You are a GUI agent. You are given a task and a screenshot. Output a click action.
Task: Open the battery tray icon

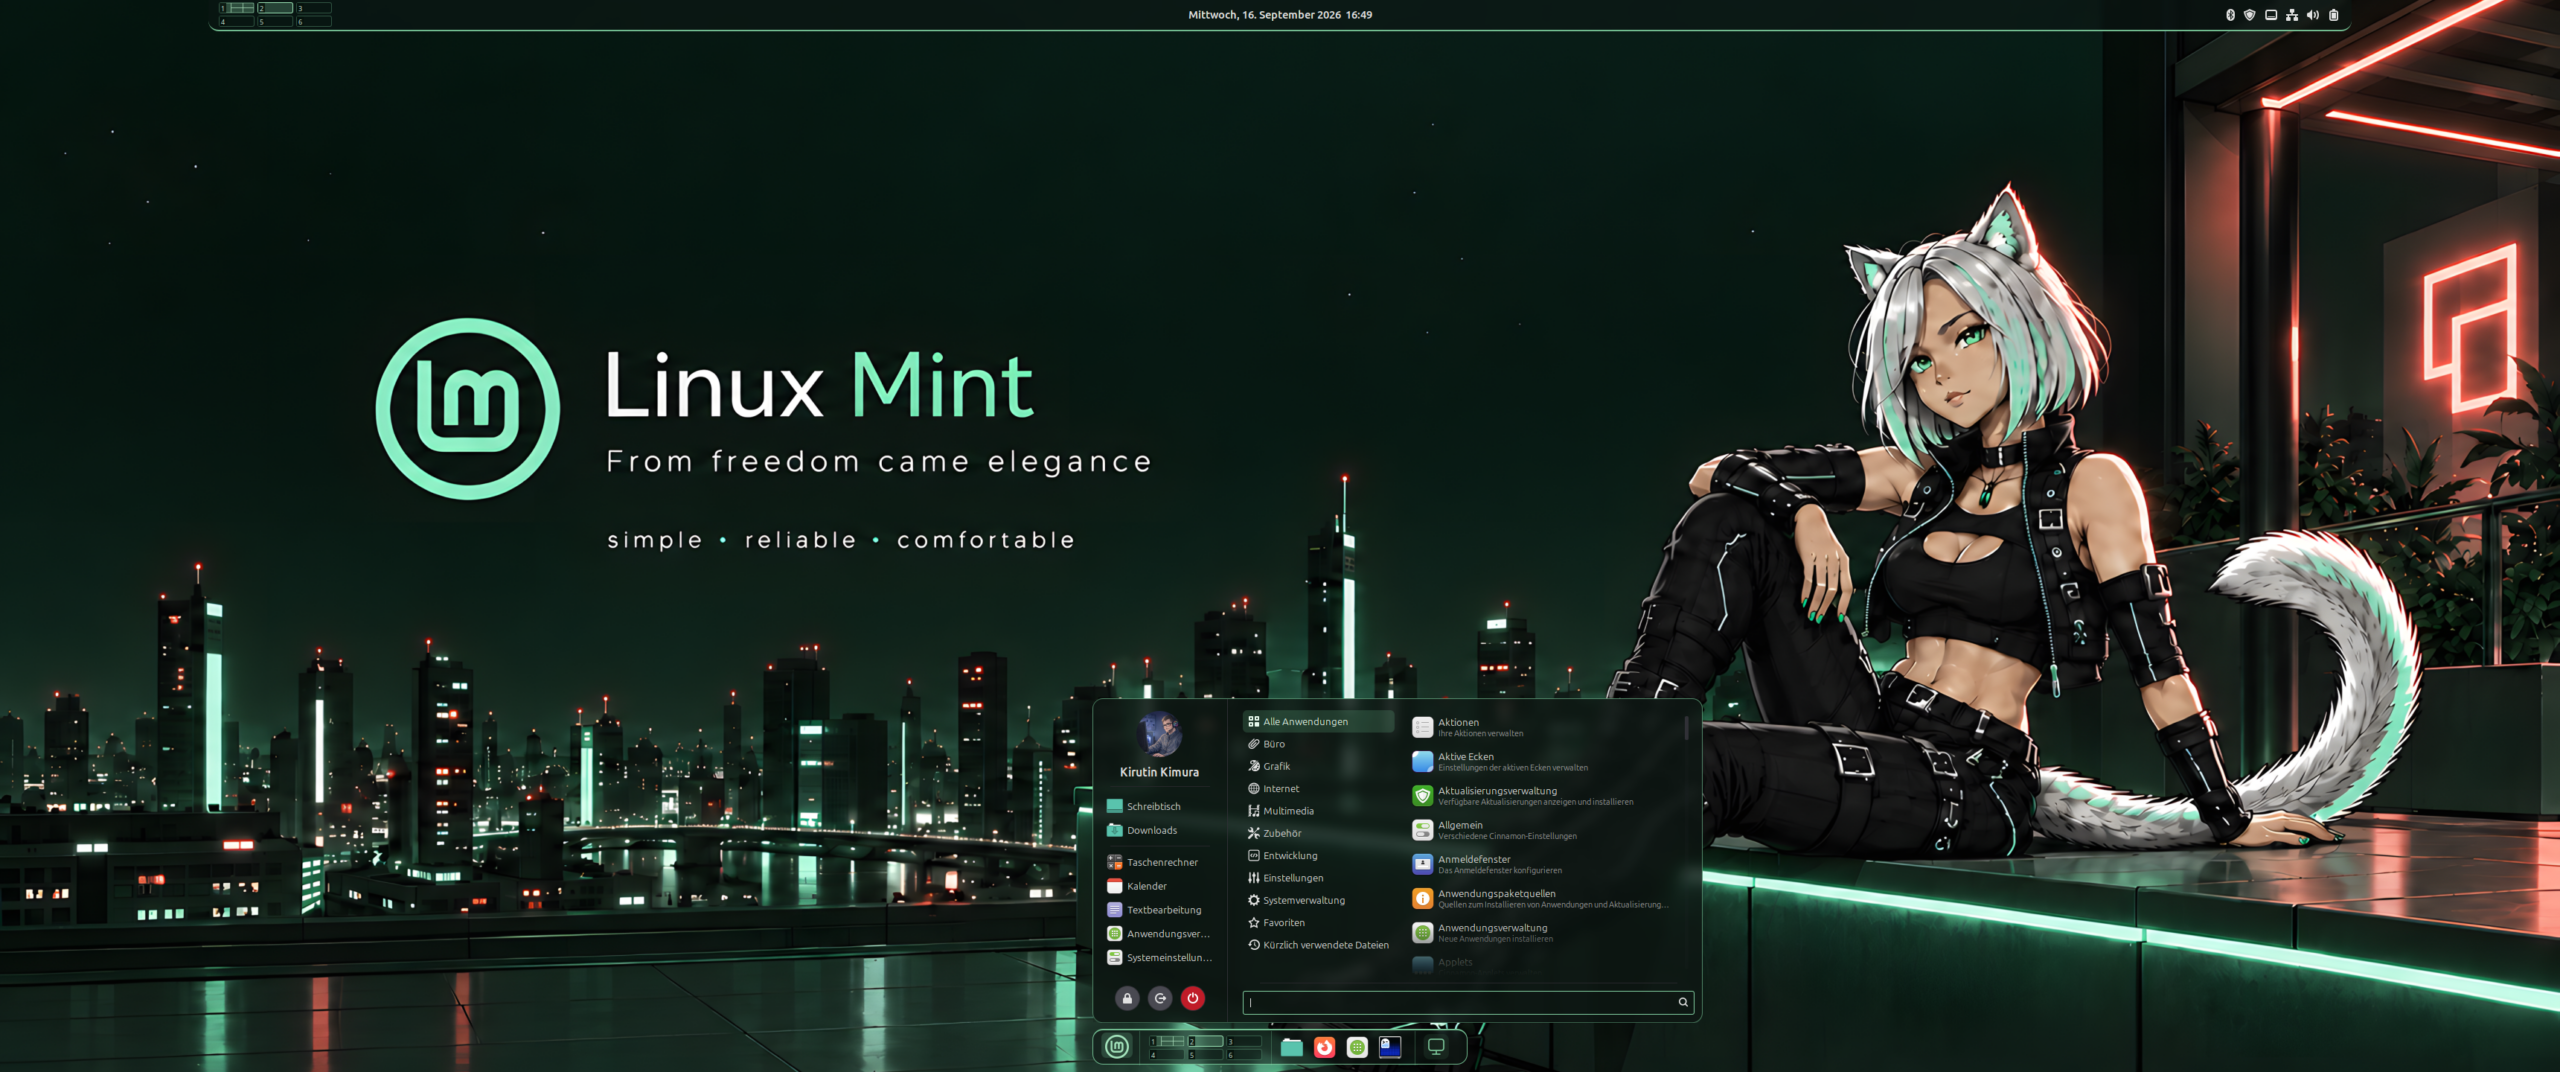point(2334,15)
